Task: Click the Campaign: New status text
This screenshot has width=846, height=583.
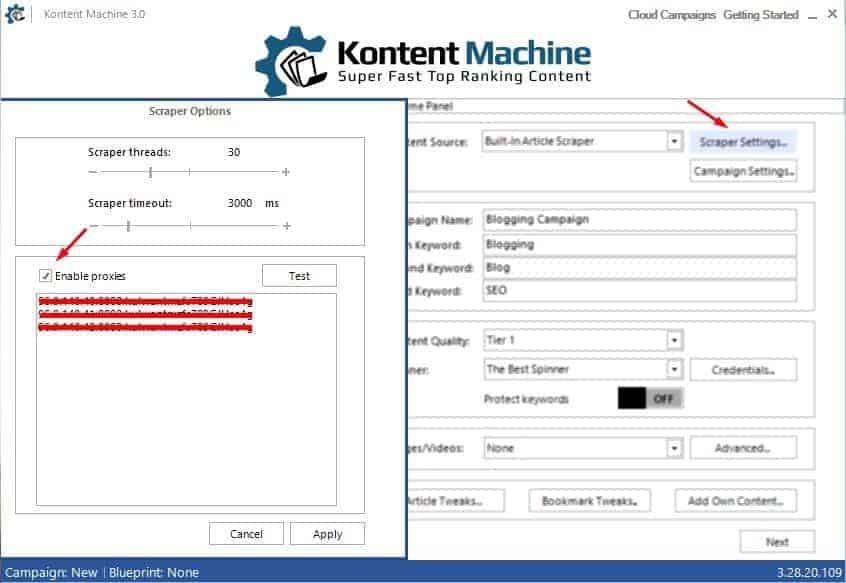Action: coord(51,572)
